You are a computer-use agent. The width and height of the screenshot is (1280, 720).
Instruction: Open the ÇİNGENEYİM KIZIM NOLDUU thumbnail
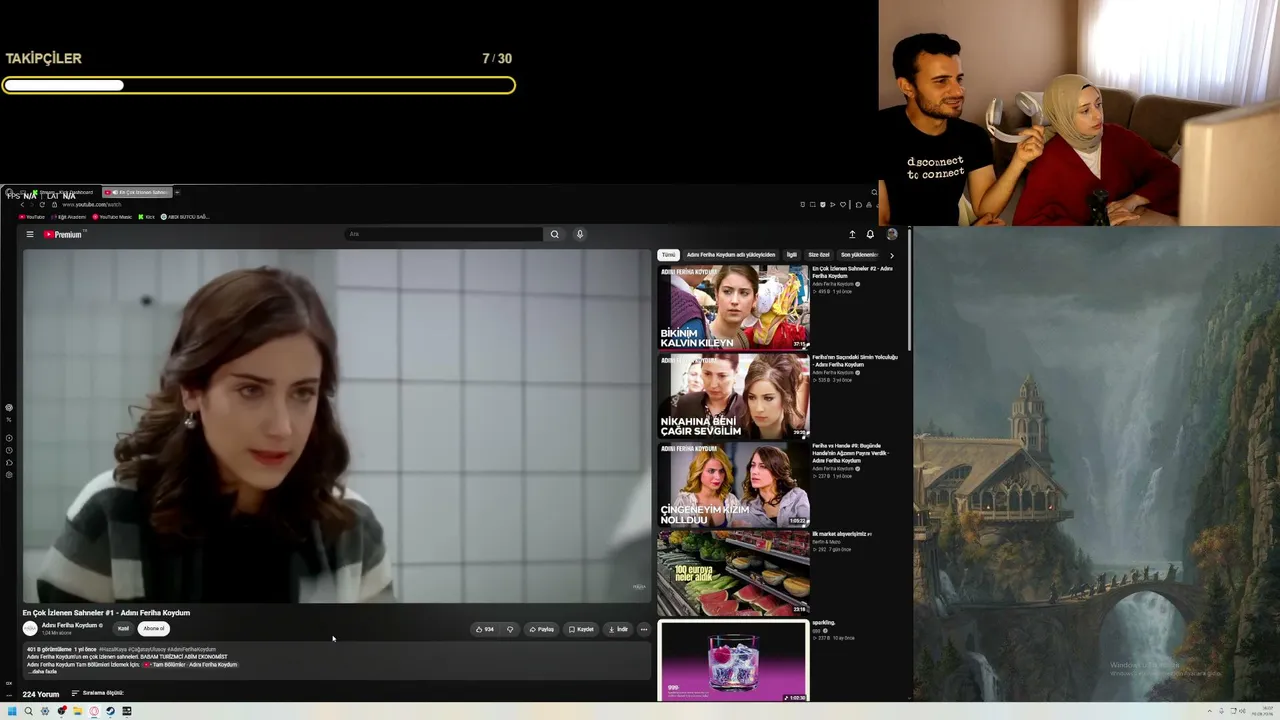pyautogui.click(x=733, y=485)
